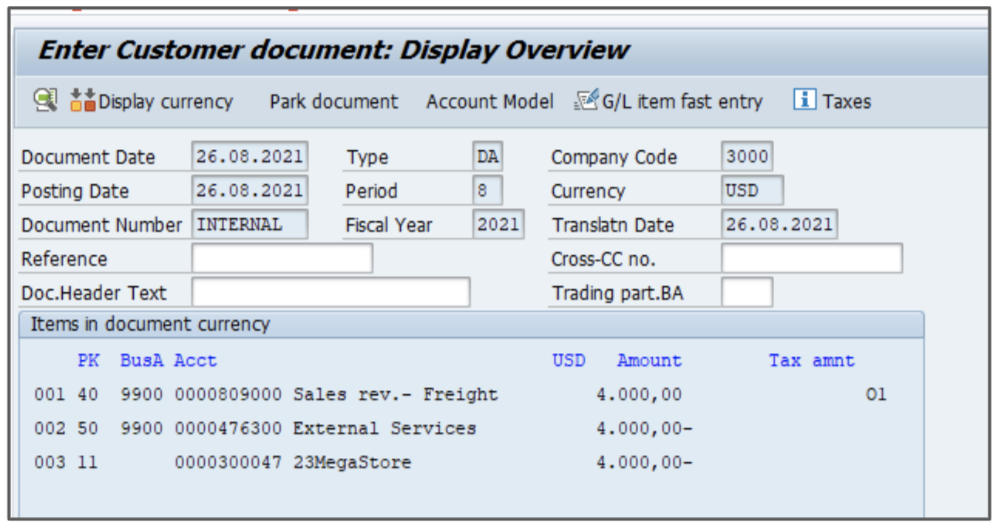The width and height of the screenshot is (1002, 528).
Task: Click the Taxes info icon
Action: (x=805, y=100)
